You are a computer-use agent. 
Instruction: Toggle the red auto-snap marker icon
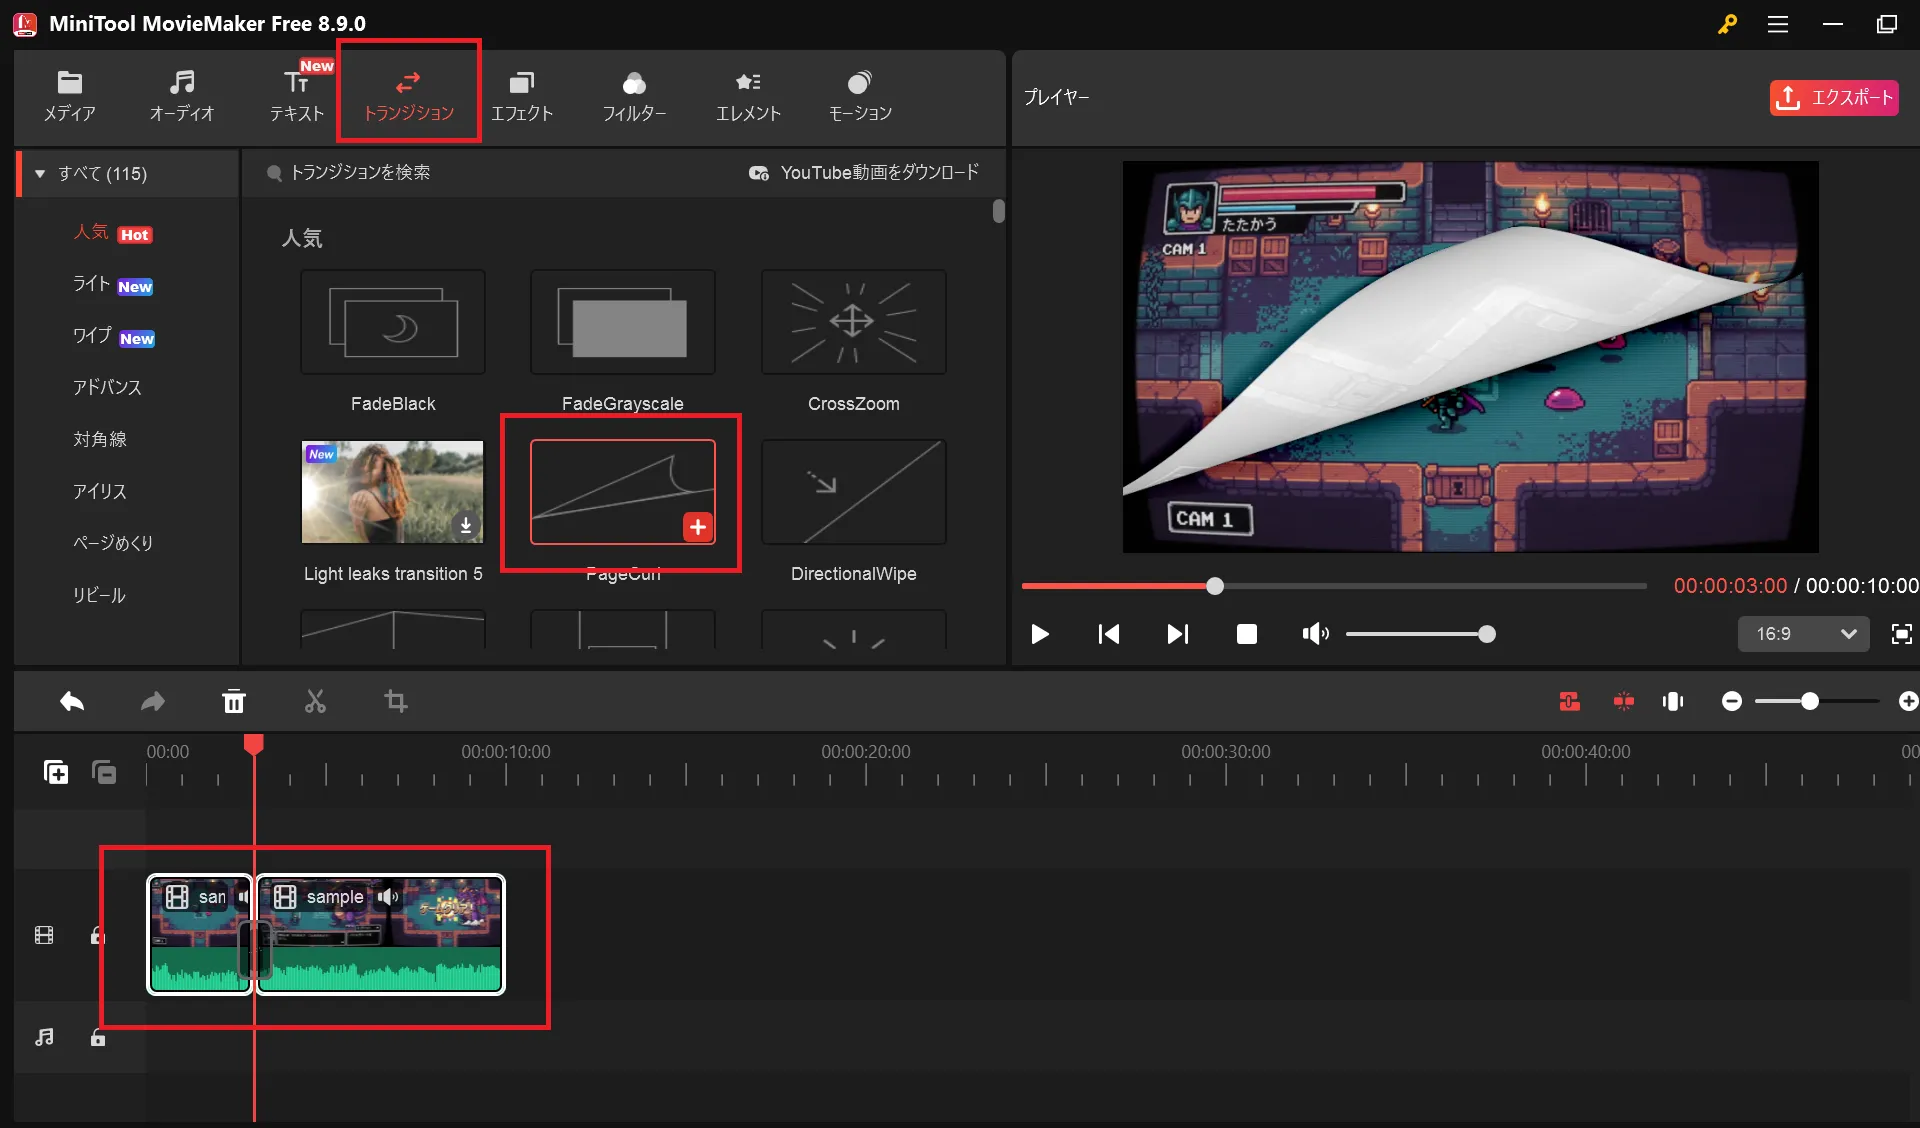1624,702
